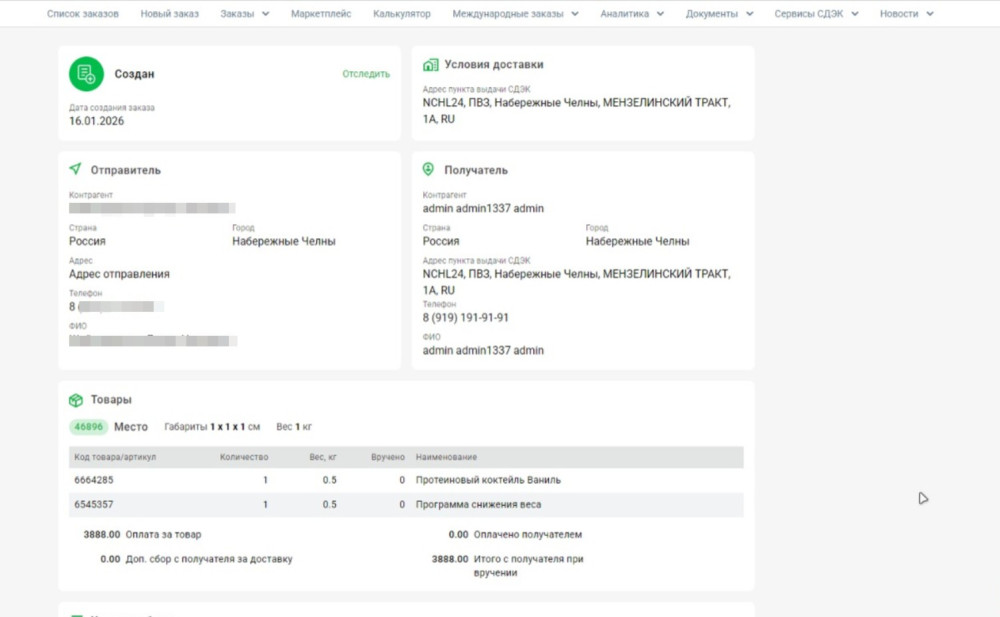Click the Товары box icon

coord(76,400)
